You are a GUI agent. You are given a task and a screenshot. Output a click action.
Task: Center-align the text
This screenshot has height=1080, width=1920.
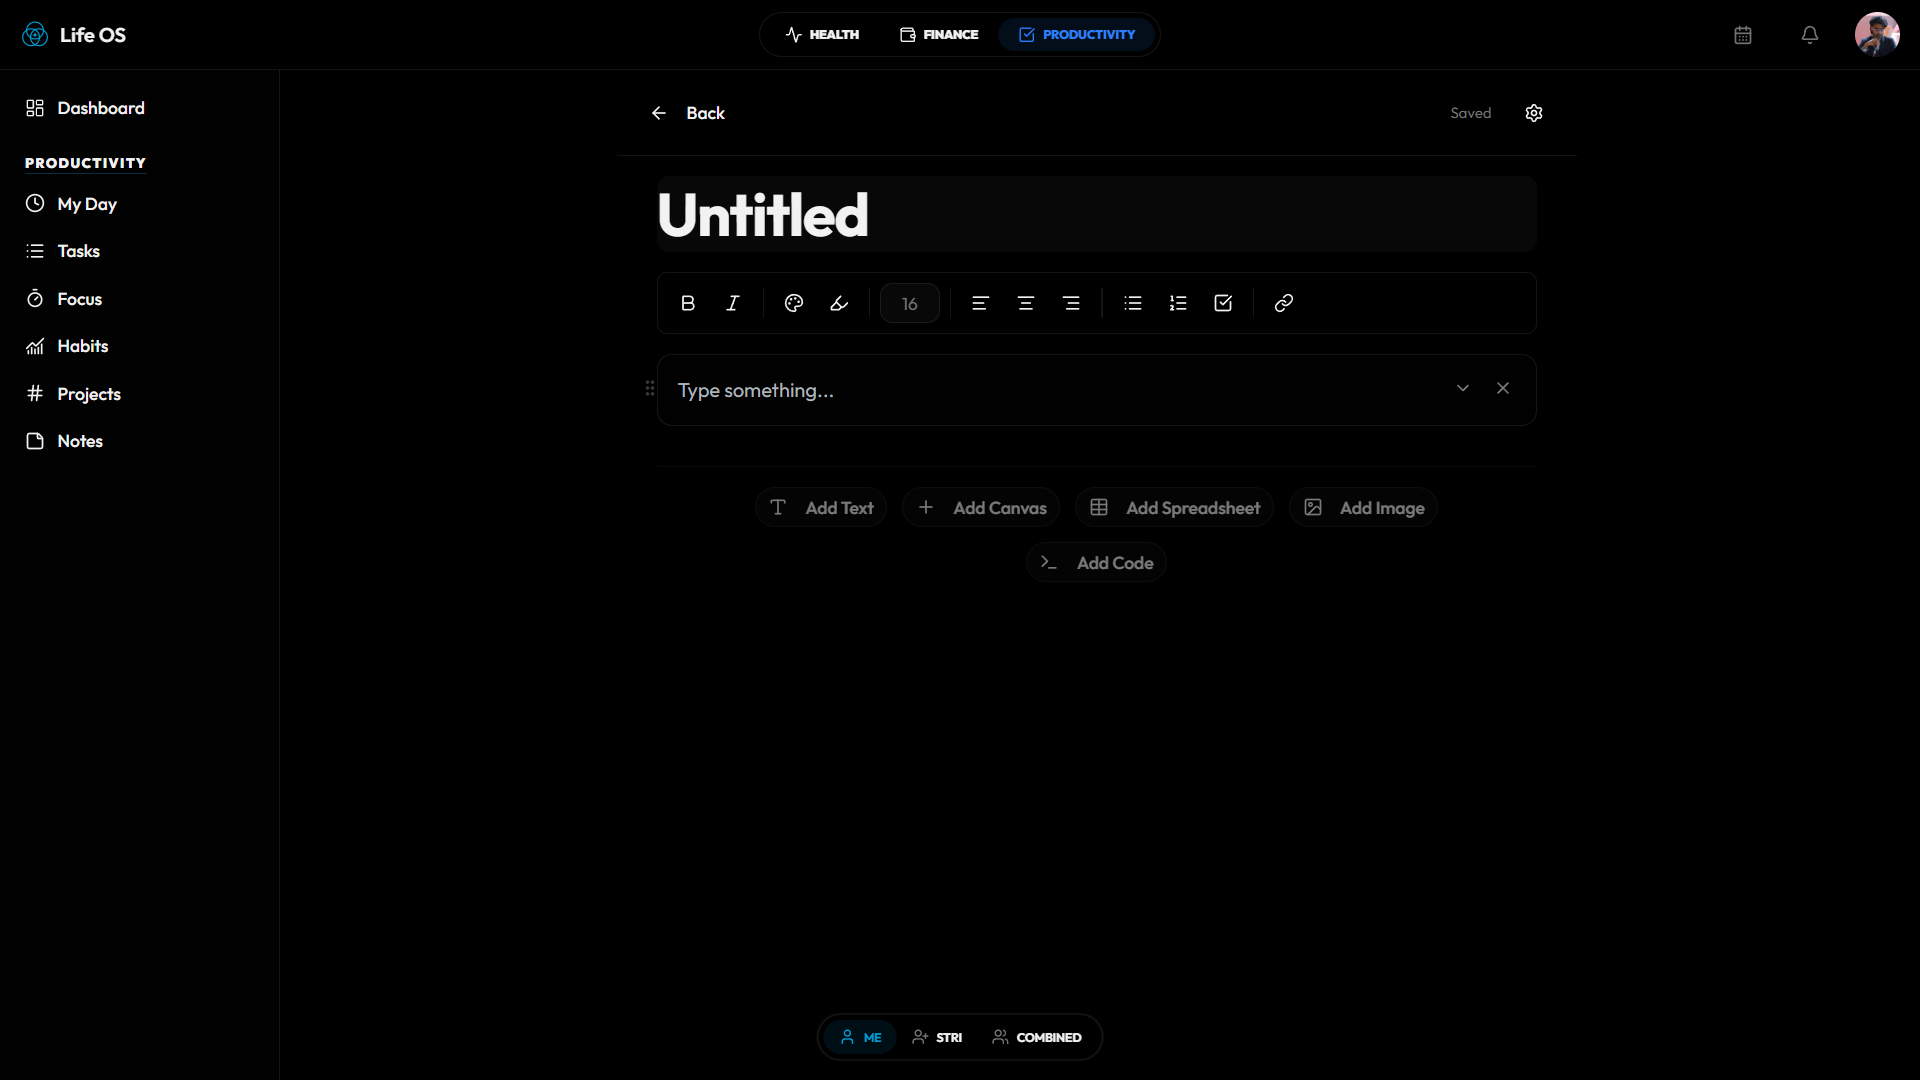click(x=1026, y=303)
